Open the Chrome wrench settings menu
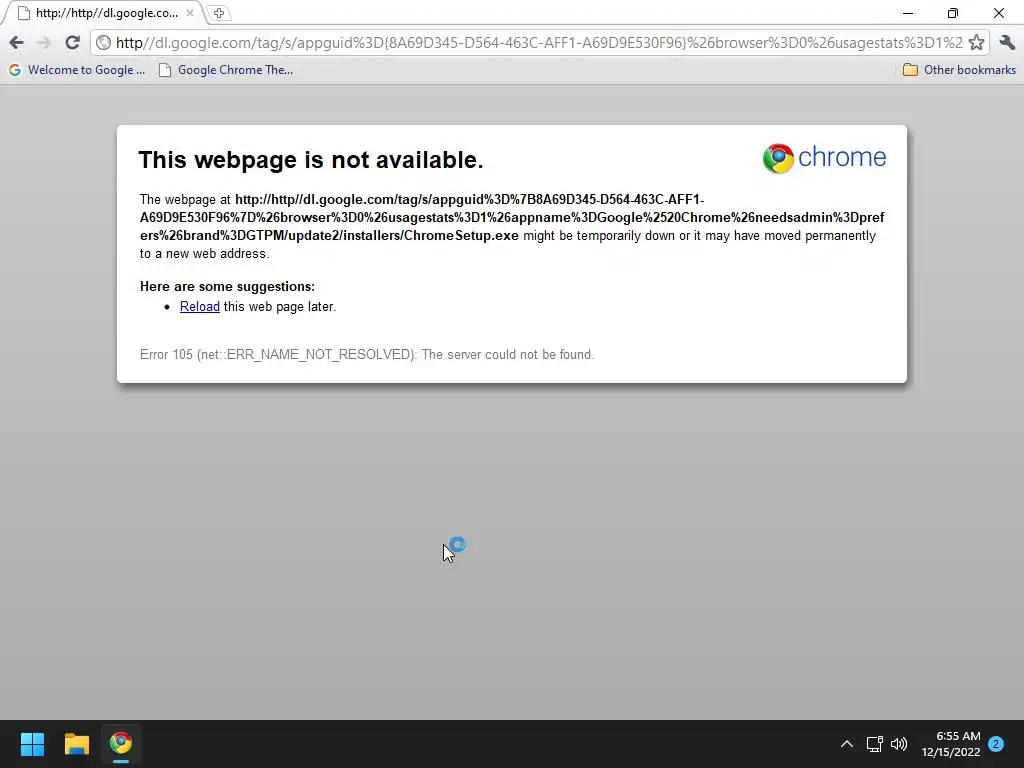This screenshot has width=1024, height=768. click(x=1007, y=43)
